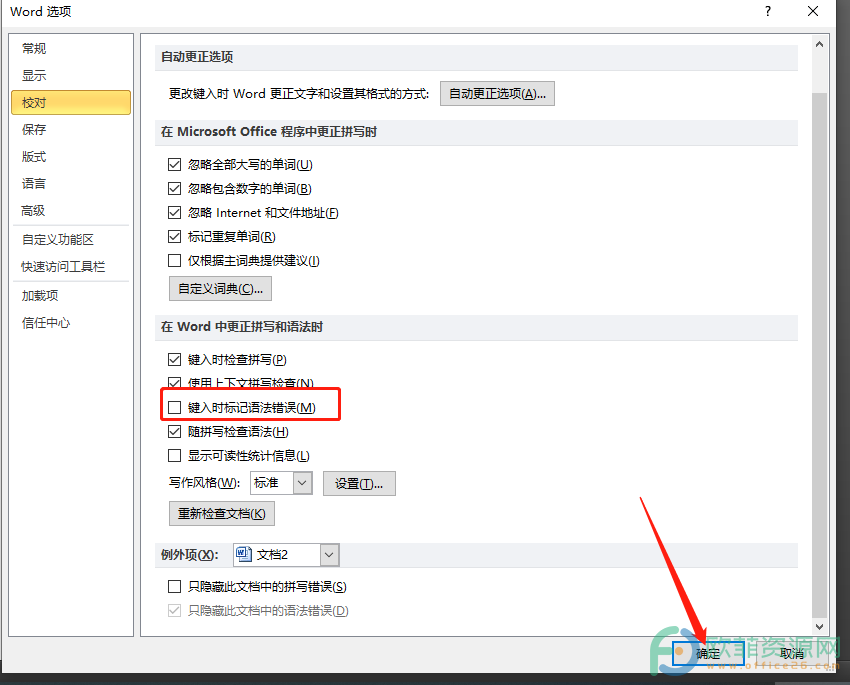Viewport: 850px width, 685px height.
Task: Enable 仅根据主词典提供建议(I)
Action: 175,261
